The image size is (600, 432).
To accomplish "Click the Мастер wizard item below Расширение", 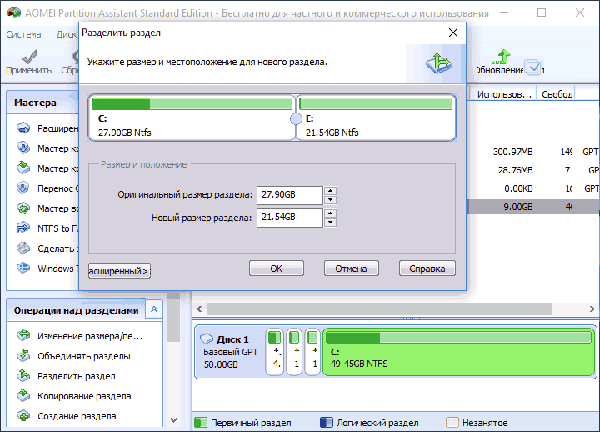I will [47, 148].
